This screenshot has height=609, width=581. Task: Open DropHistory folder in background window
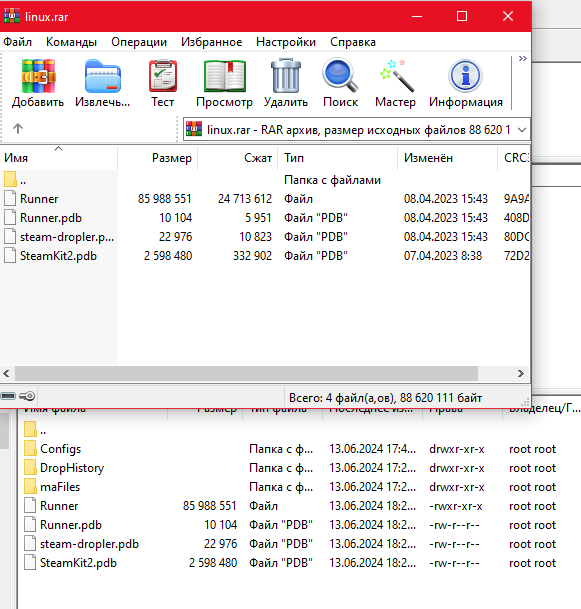(x=72, y=468)
